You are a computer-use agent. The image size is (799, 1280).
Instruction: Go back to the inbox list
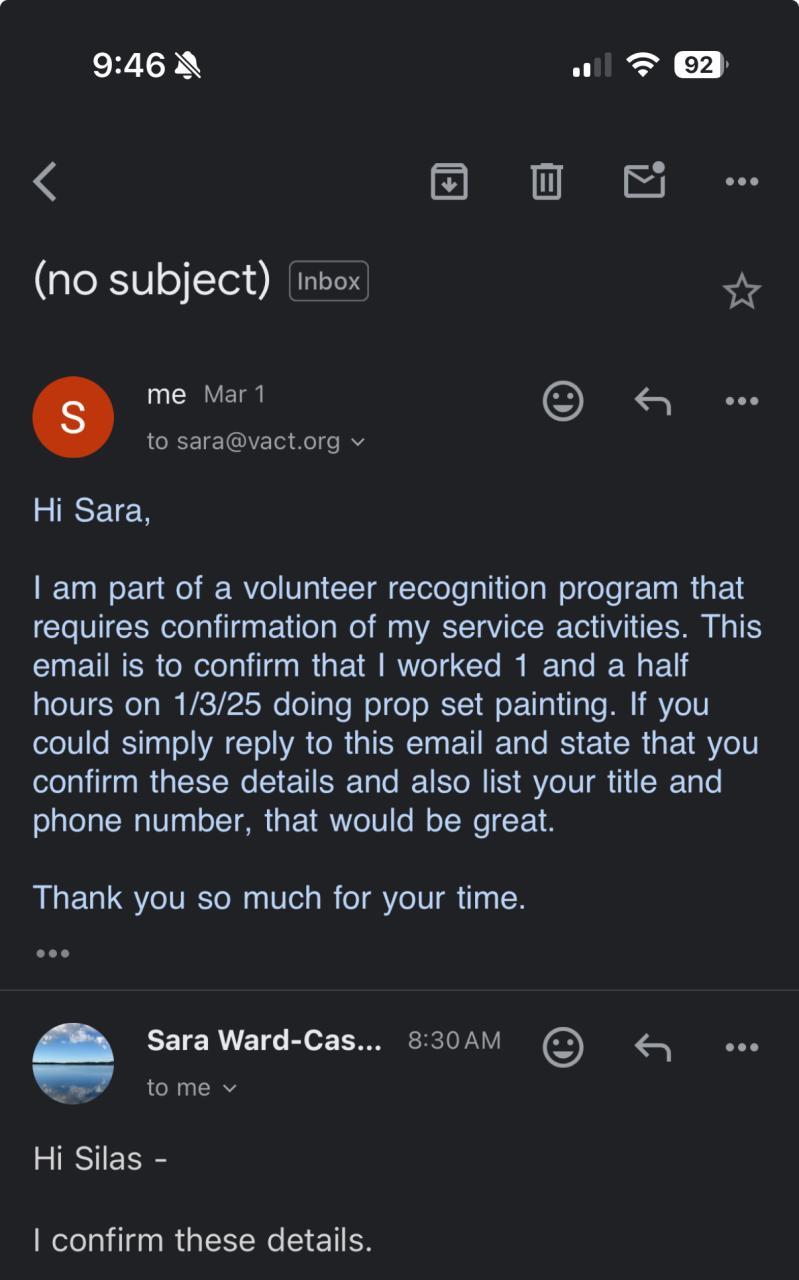click(x=45, y=182)
